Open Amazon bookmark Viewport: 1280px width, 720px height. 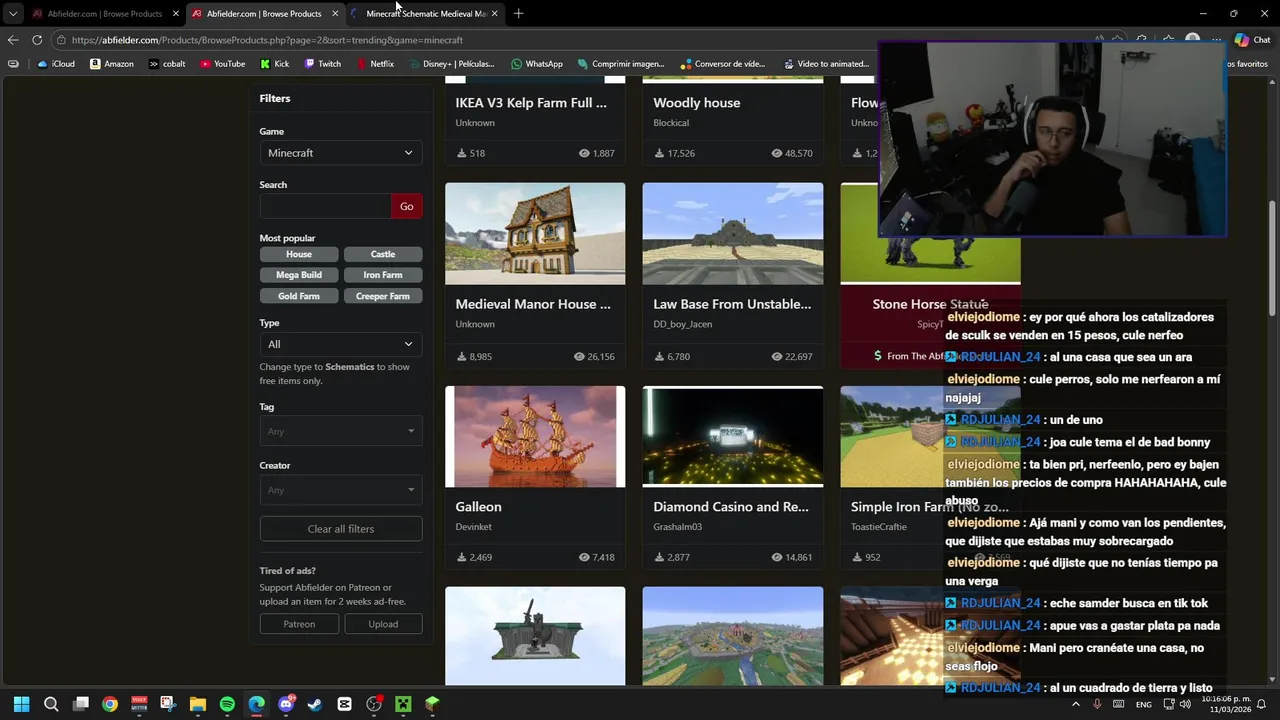[x=111, y=64]
